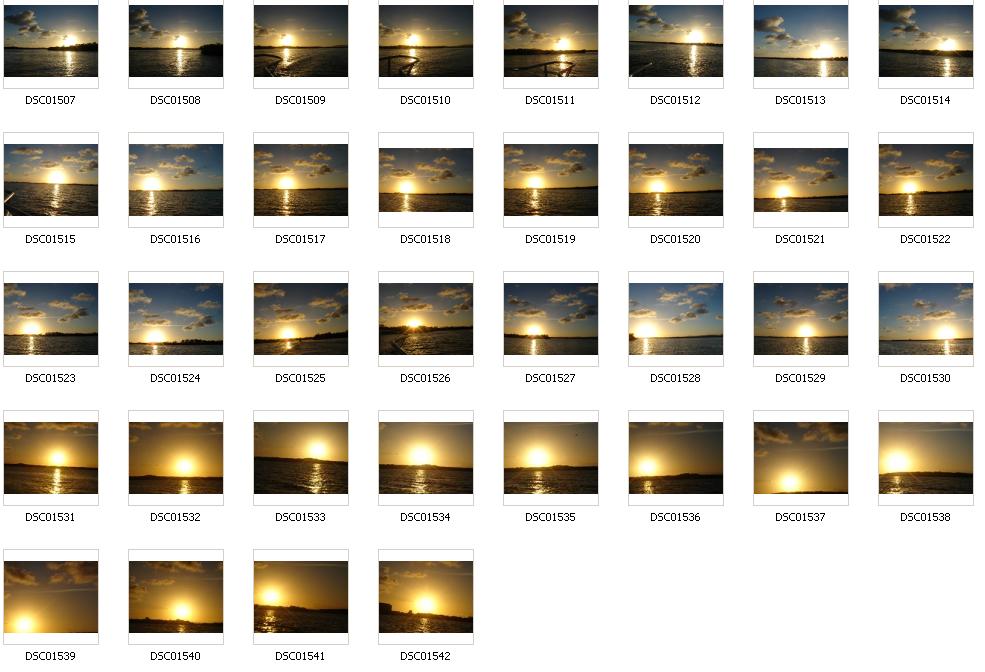Screen dimensions: 985x672
Task: Click the DSC01531 golden sunset thumbnail
Action: (x=51, y=459)
